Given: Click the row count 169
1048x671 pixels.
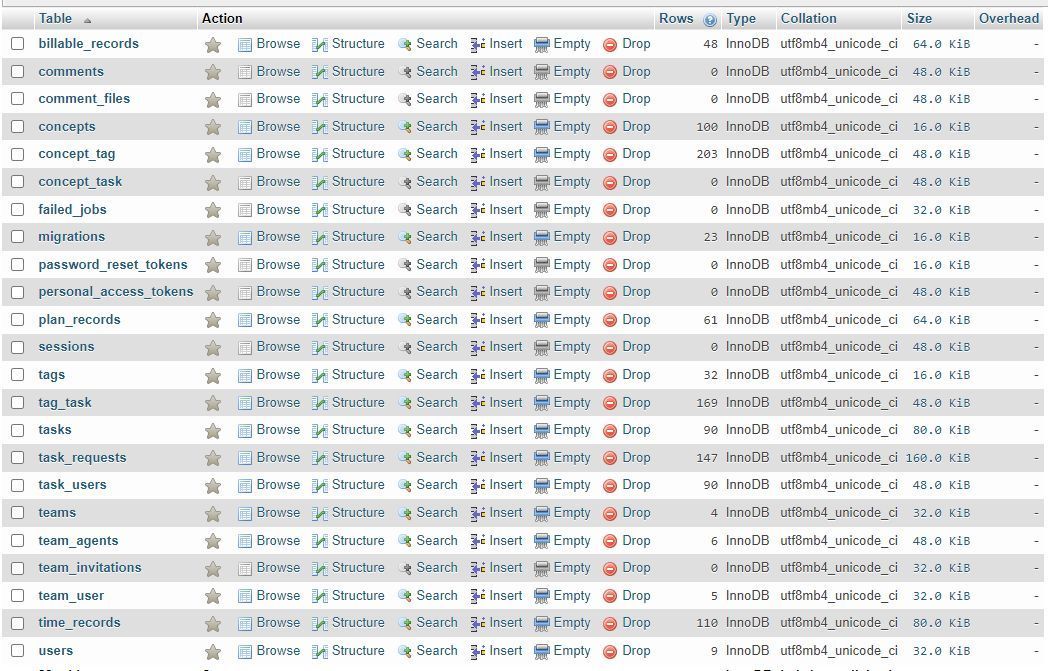Looking at the screenshot, I should (x=706, y=403).
